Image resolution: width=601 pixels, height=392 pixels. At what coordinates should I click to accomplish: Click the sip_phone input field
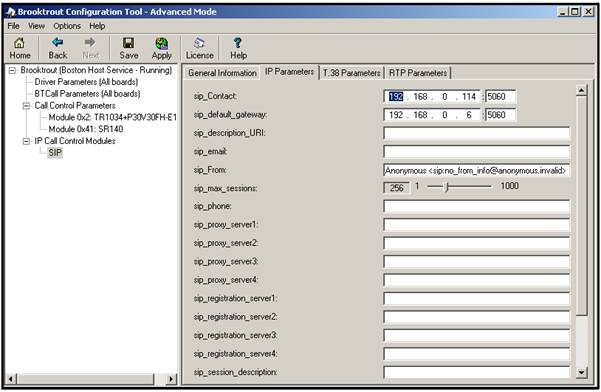tap(477, 207)
